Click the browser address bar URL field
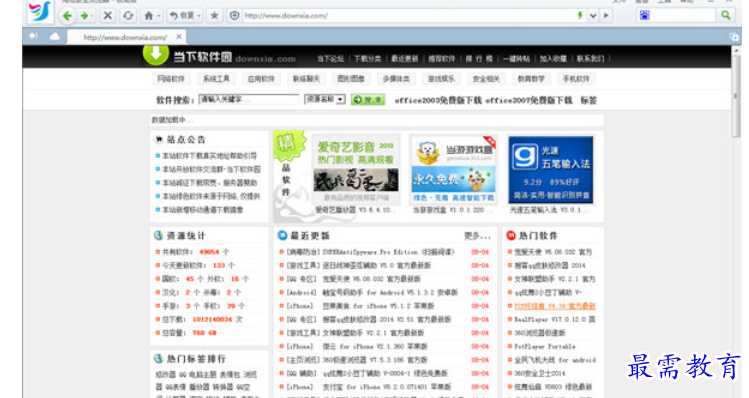749x398 pixels. point(408,15)
